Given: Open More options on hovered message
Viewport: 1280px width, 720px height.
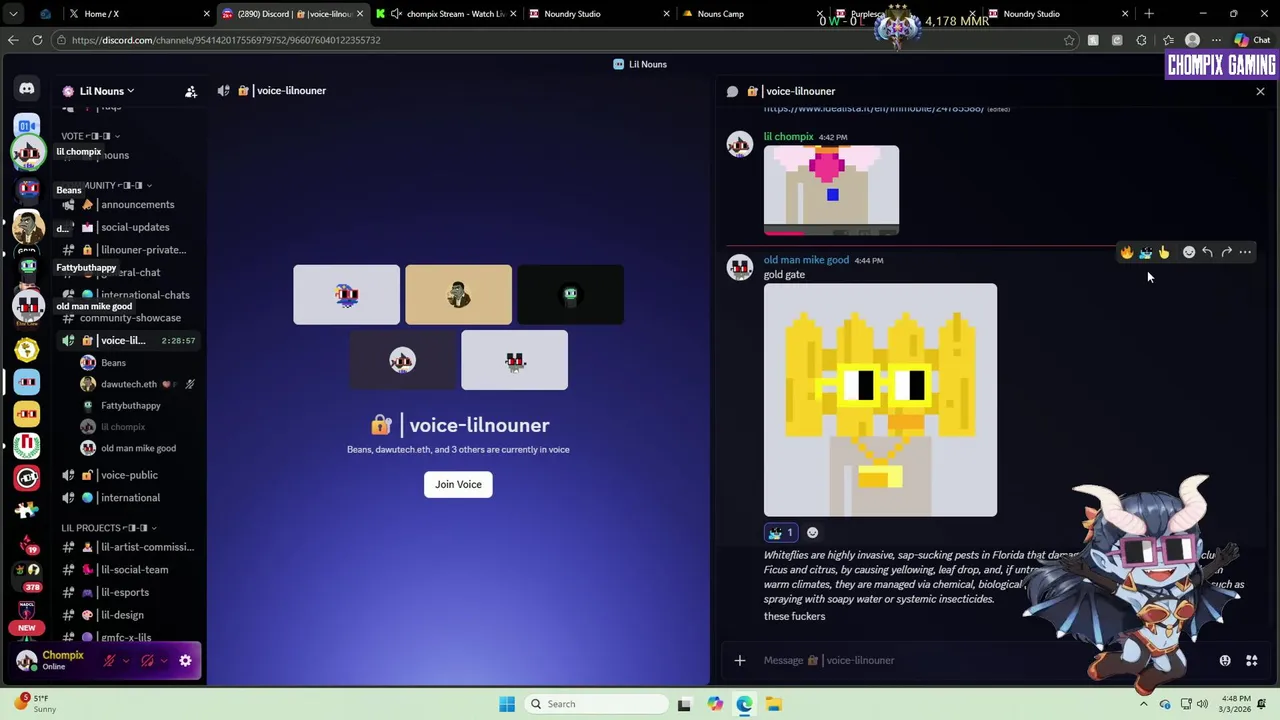Looking at the screenshot, I should click(x=1245, y=253).
